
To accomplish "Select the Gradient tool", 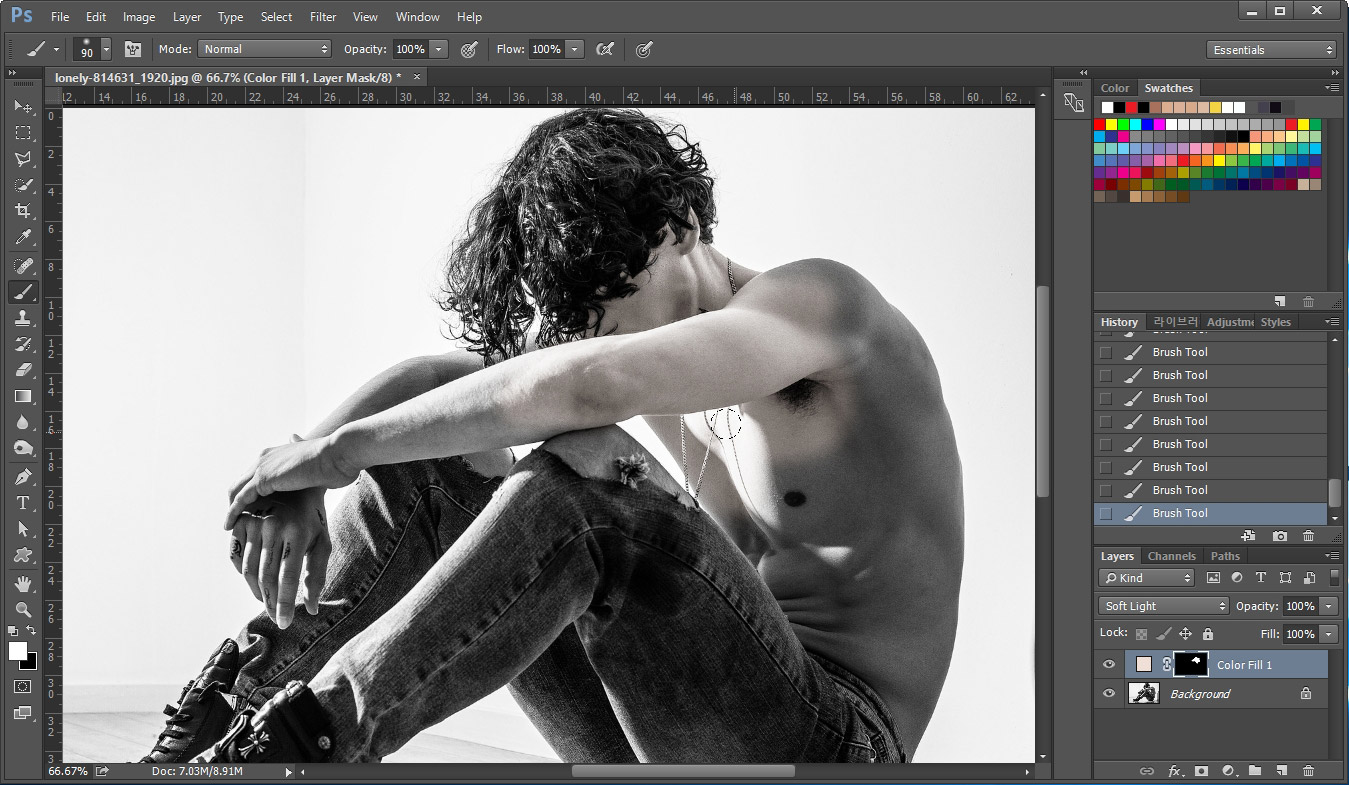I will click(x=23, y=396).
